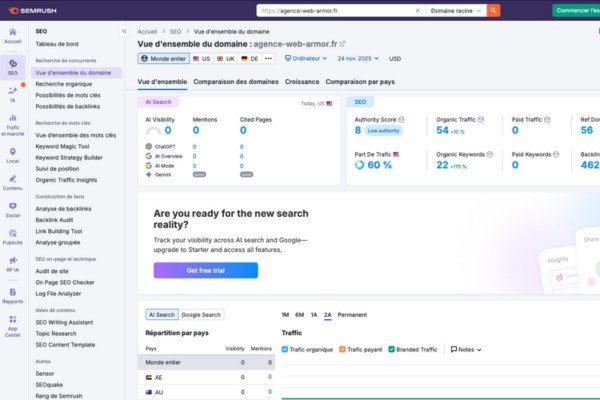
Task: Open Analyse de backlinks
Action: pos(64,209)
